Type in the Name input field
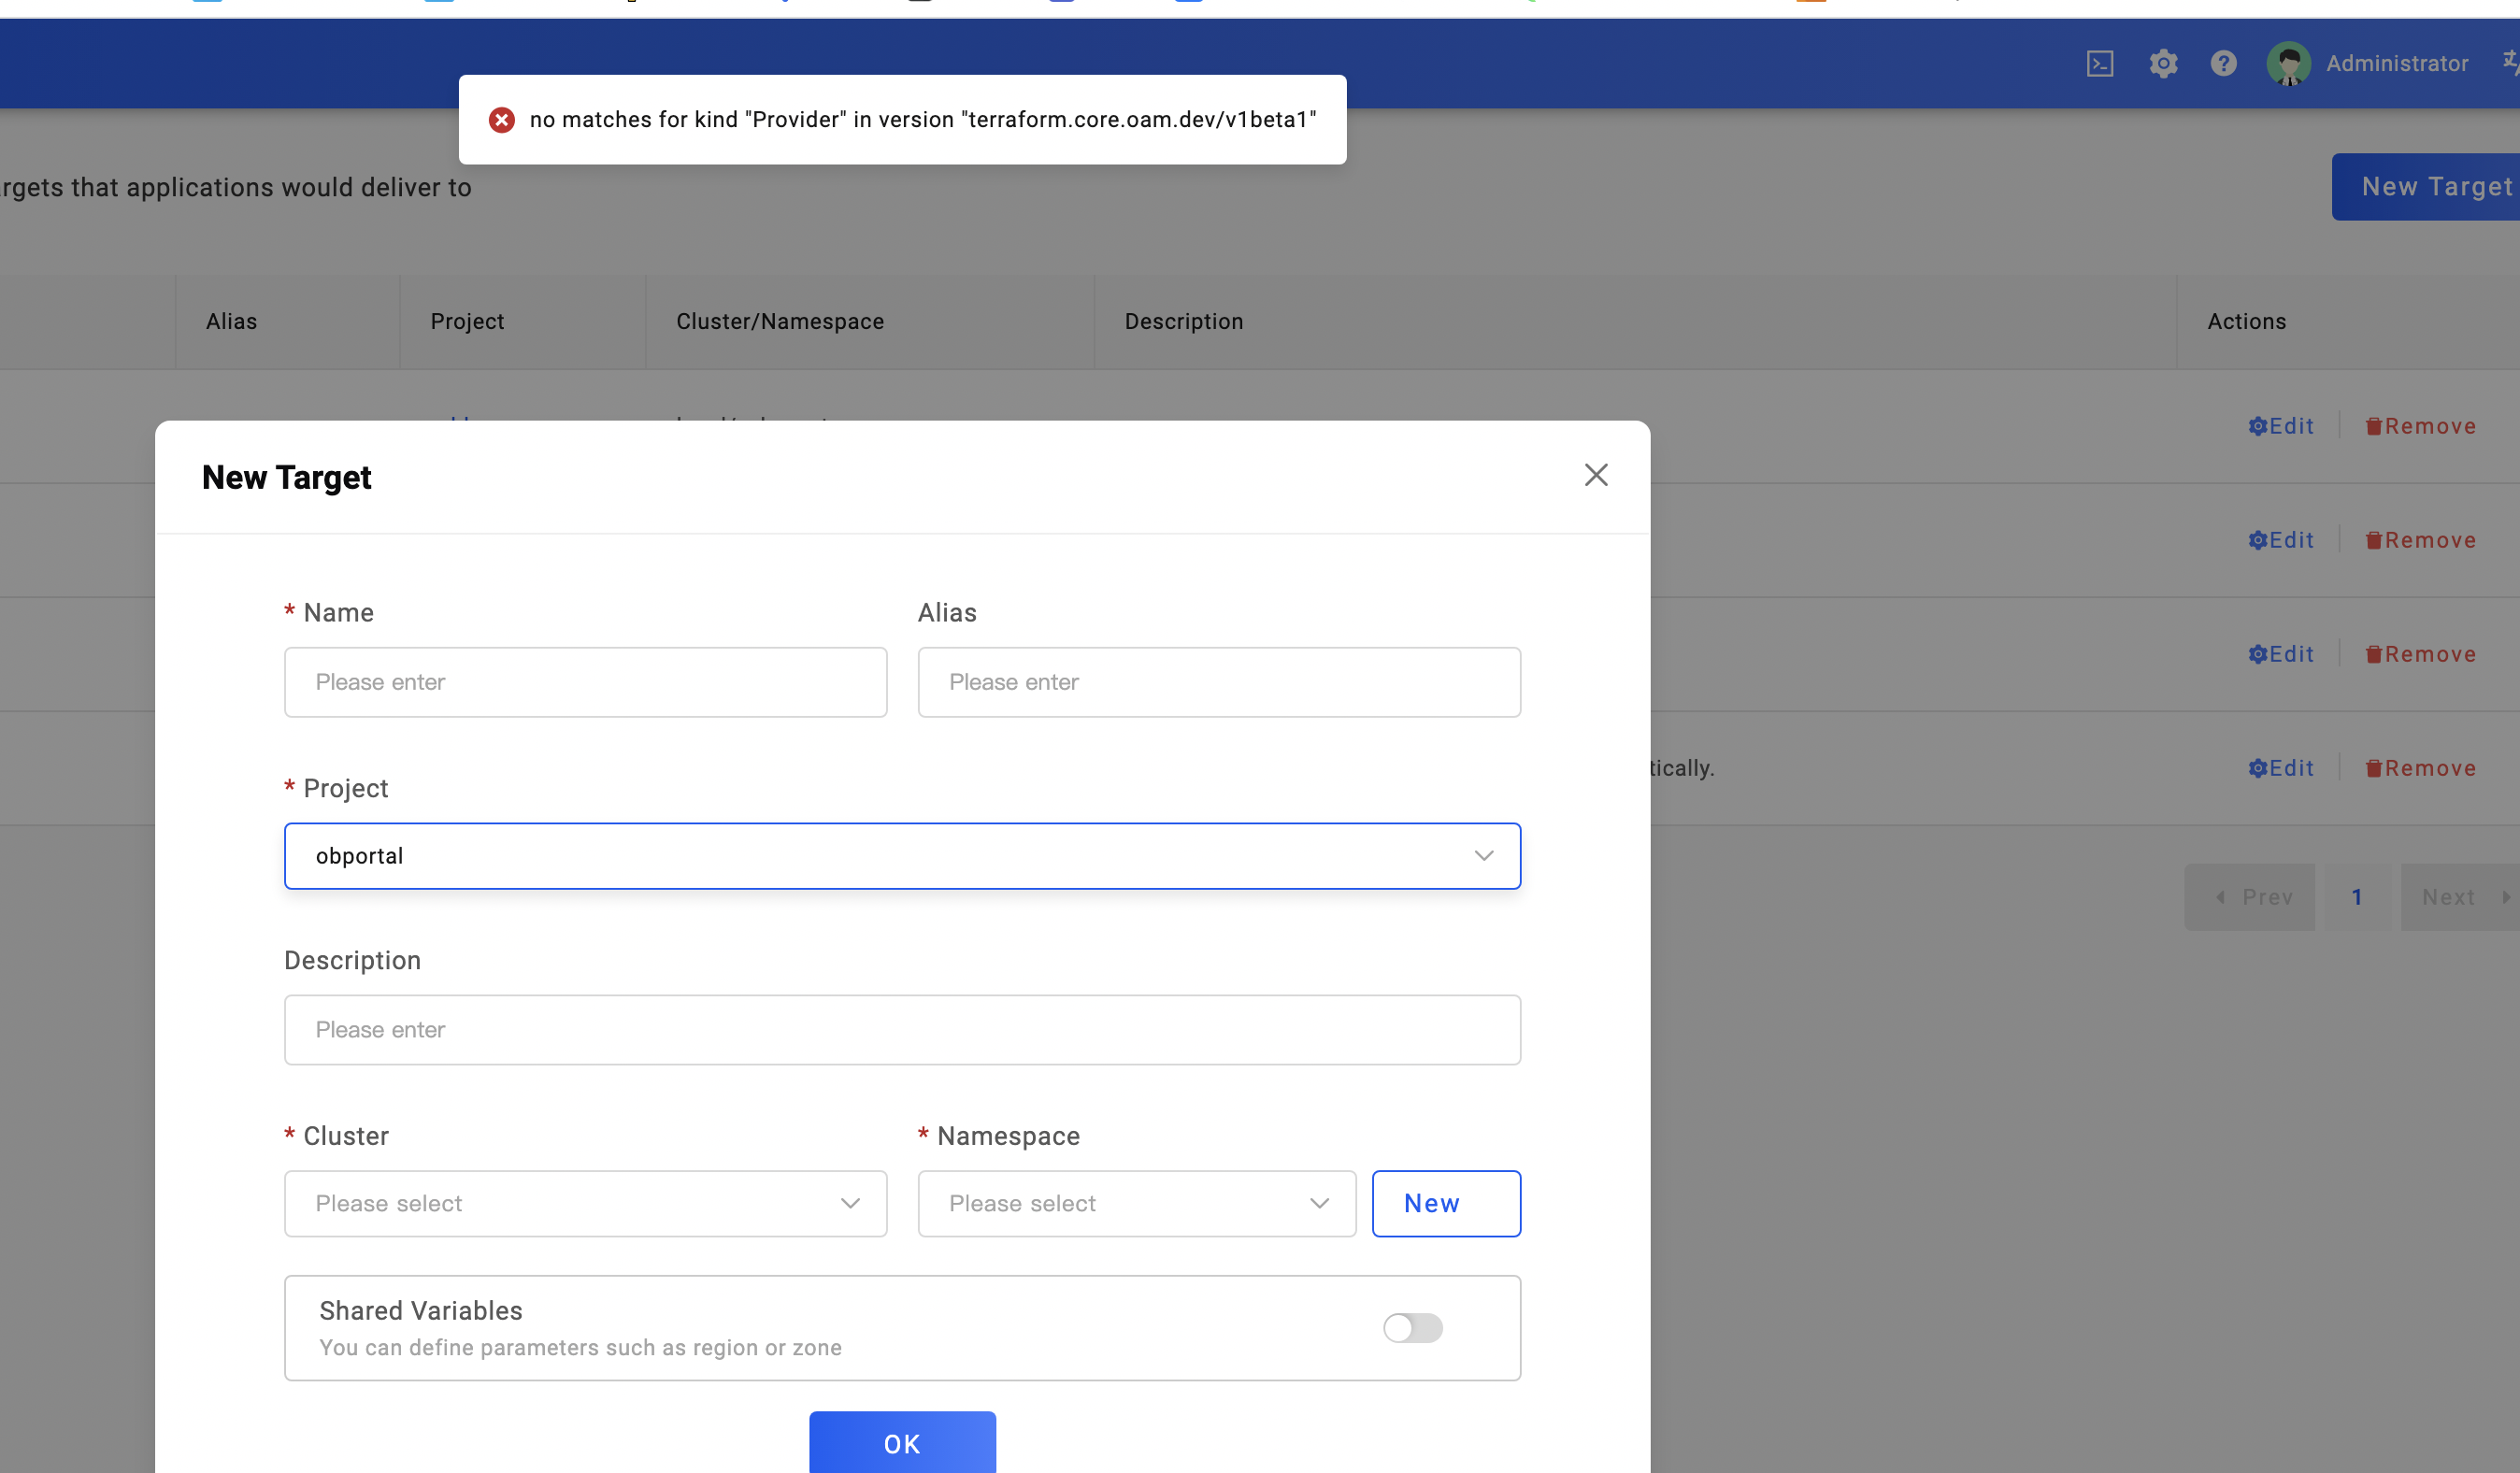The width and height of the screenshot is (2520, 1473). coord(585,682)
